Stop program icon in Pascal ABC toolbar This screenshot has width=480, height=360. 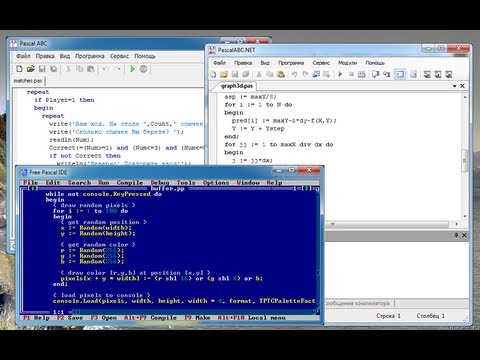pyautogui.click(x=143, y=69)
